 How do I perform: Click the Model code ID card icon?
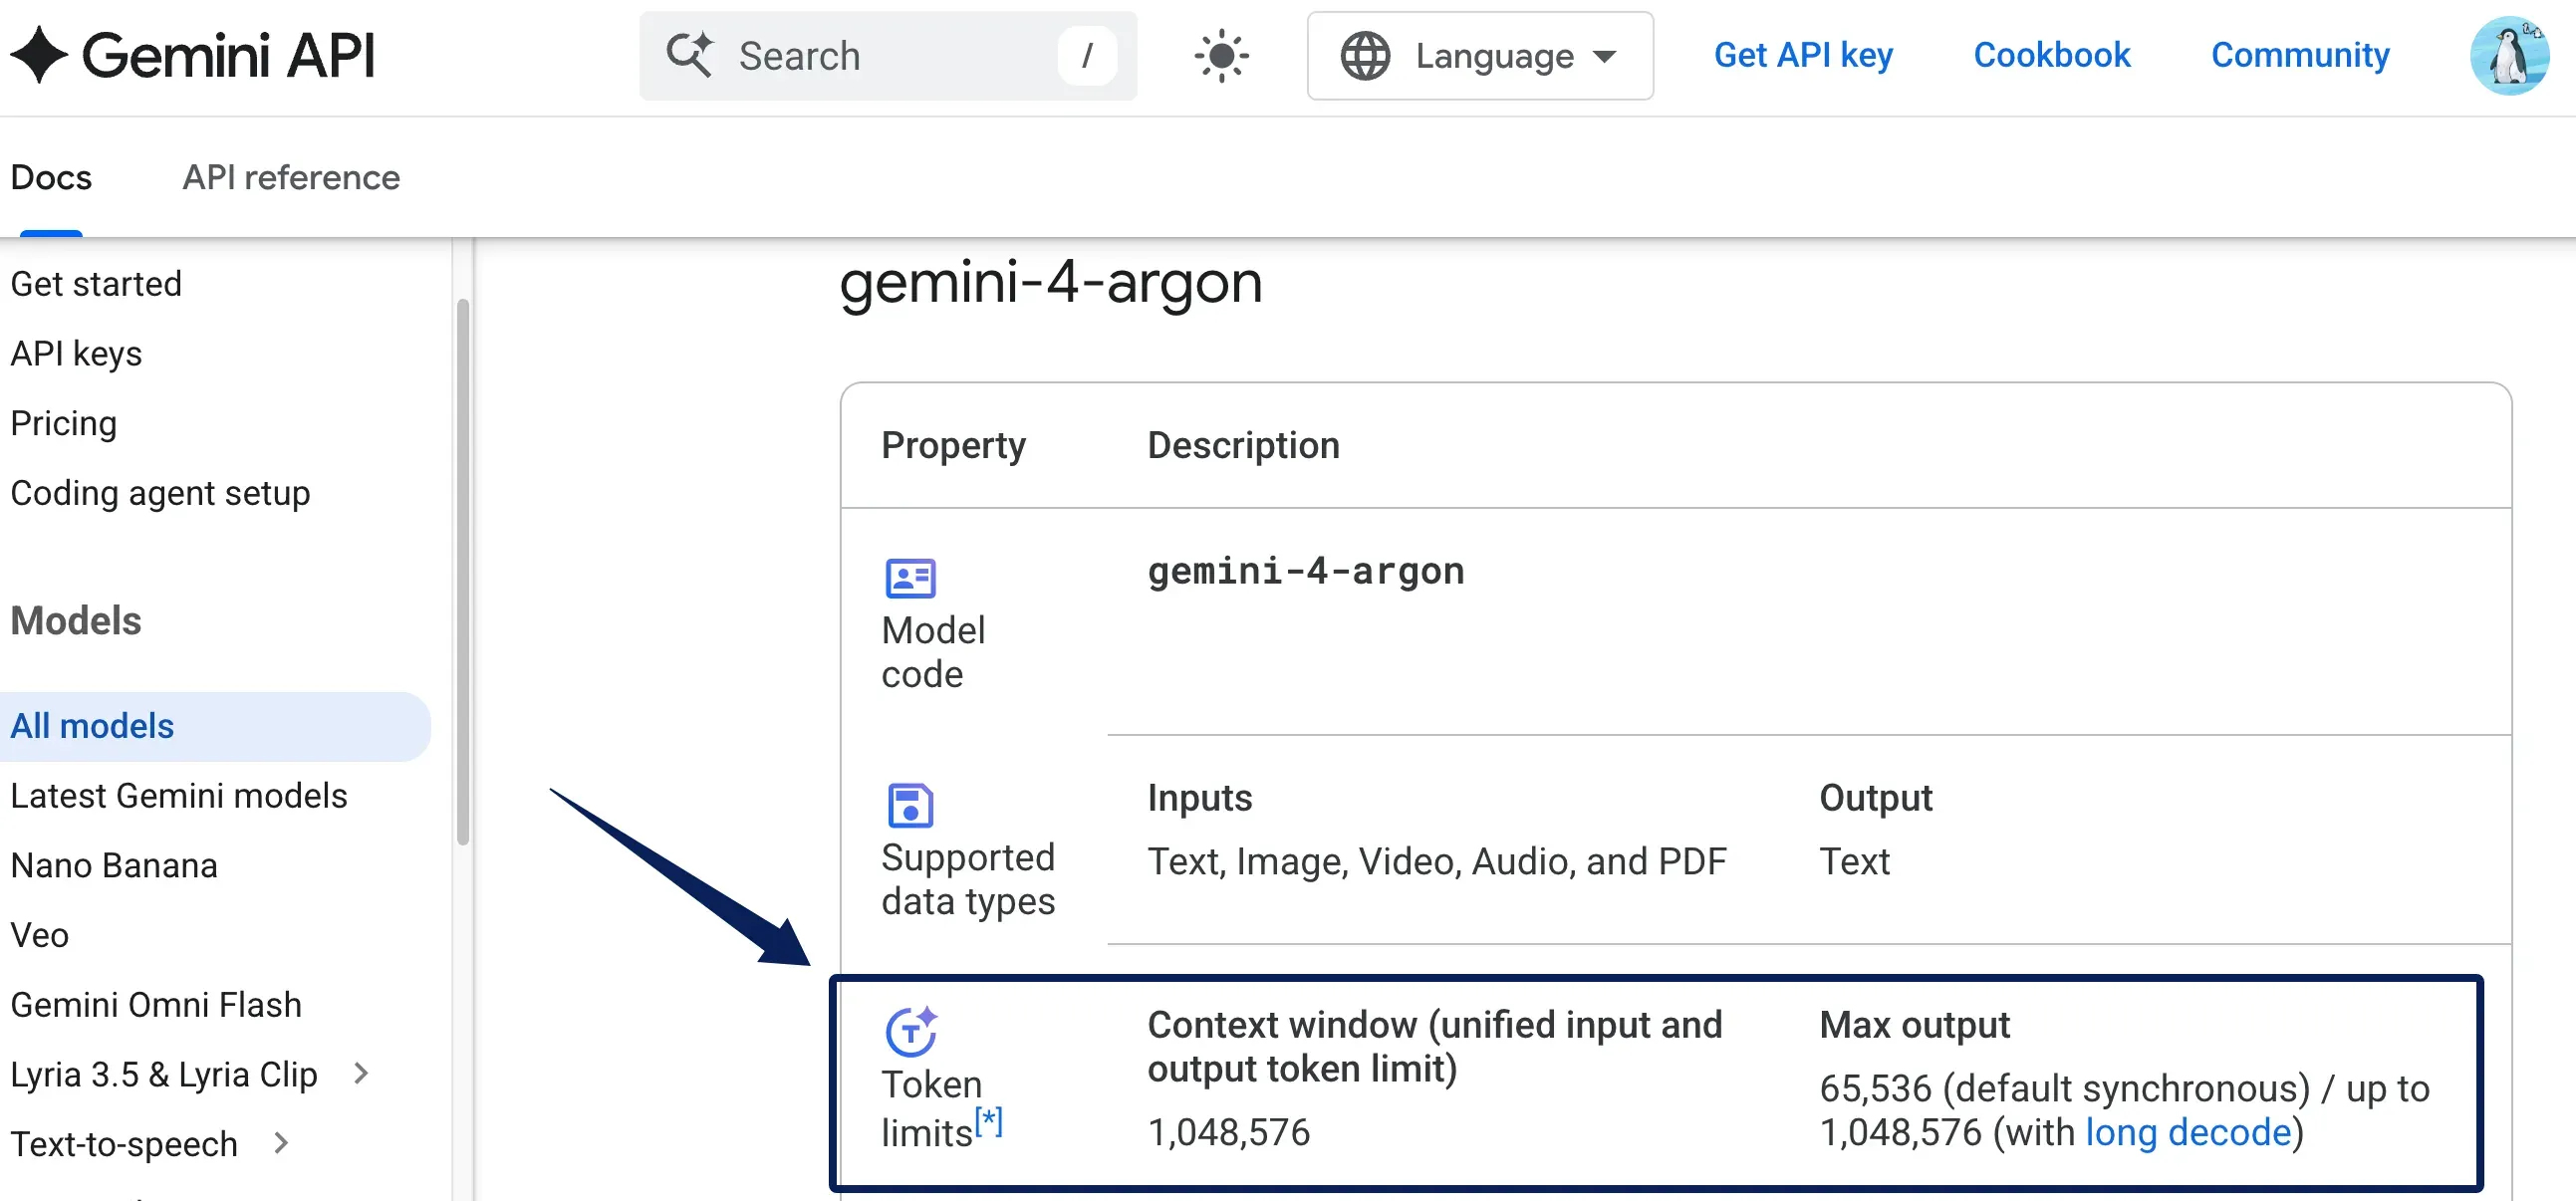[910, 578]
